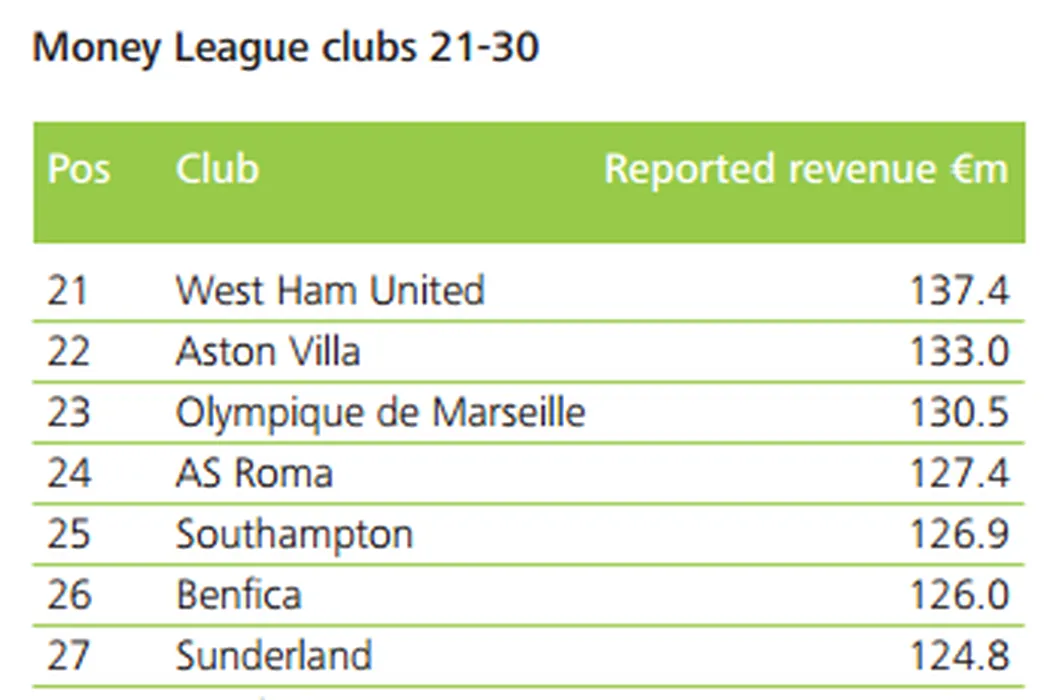Select the Benfica club name
Screen dimensions: 1050x700
tap(238, 596)
